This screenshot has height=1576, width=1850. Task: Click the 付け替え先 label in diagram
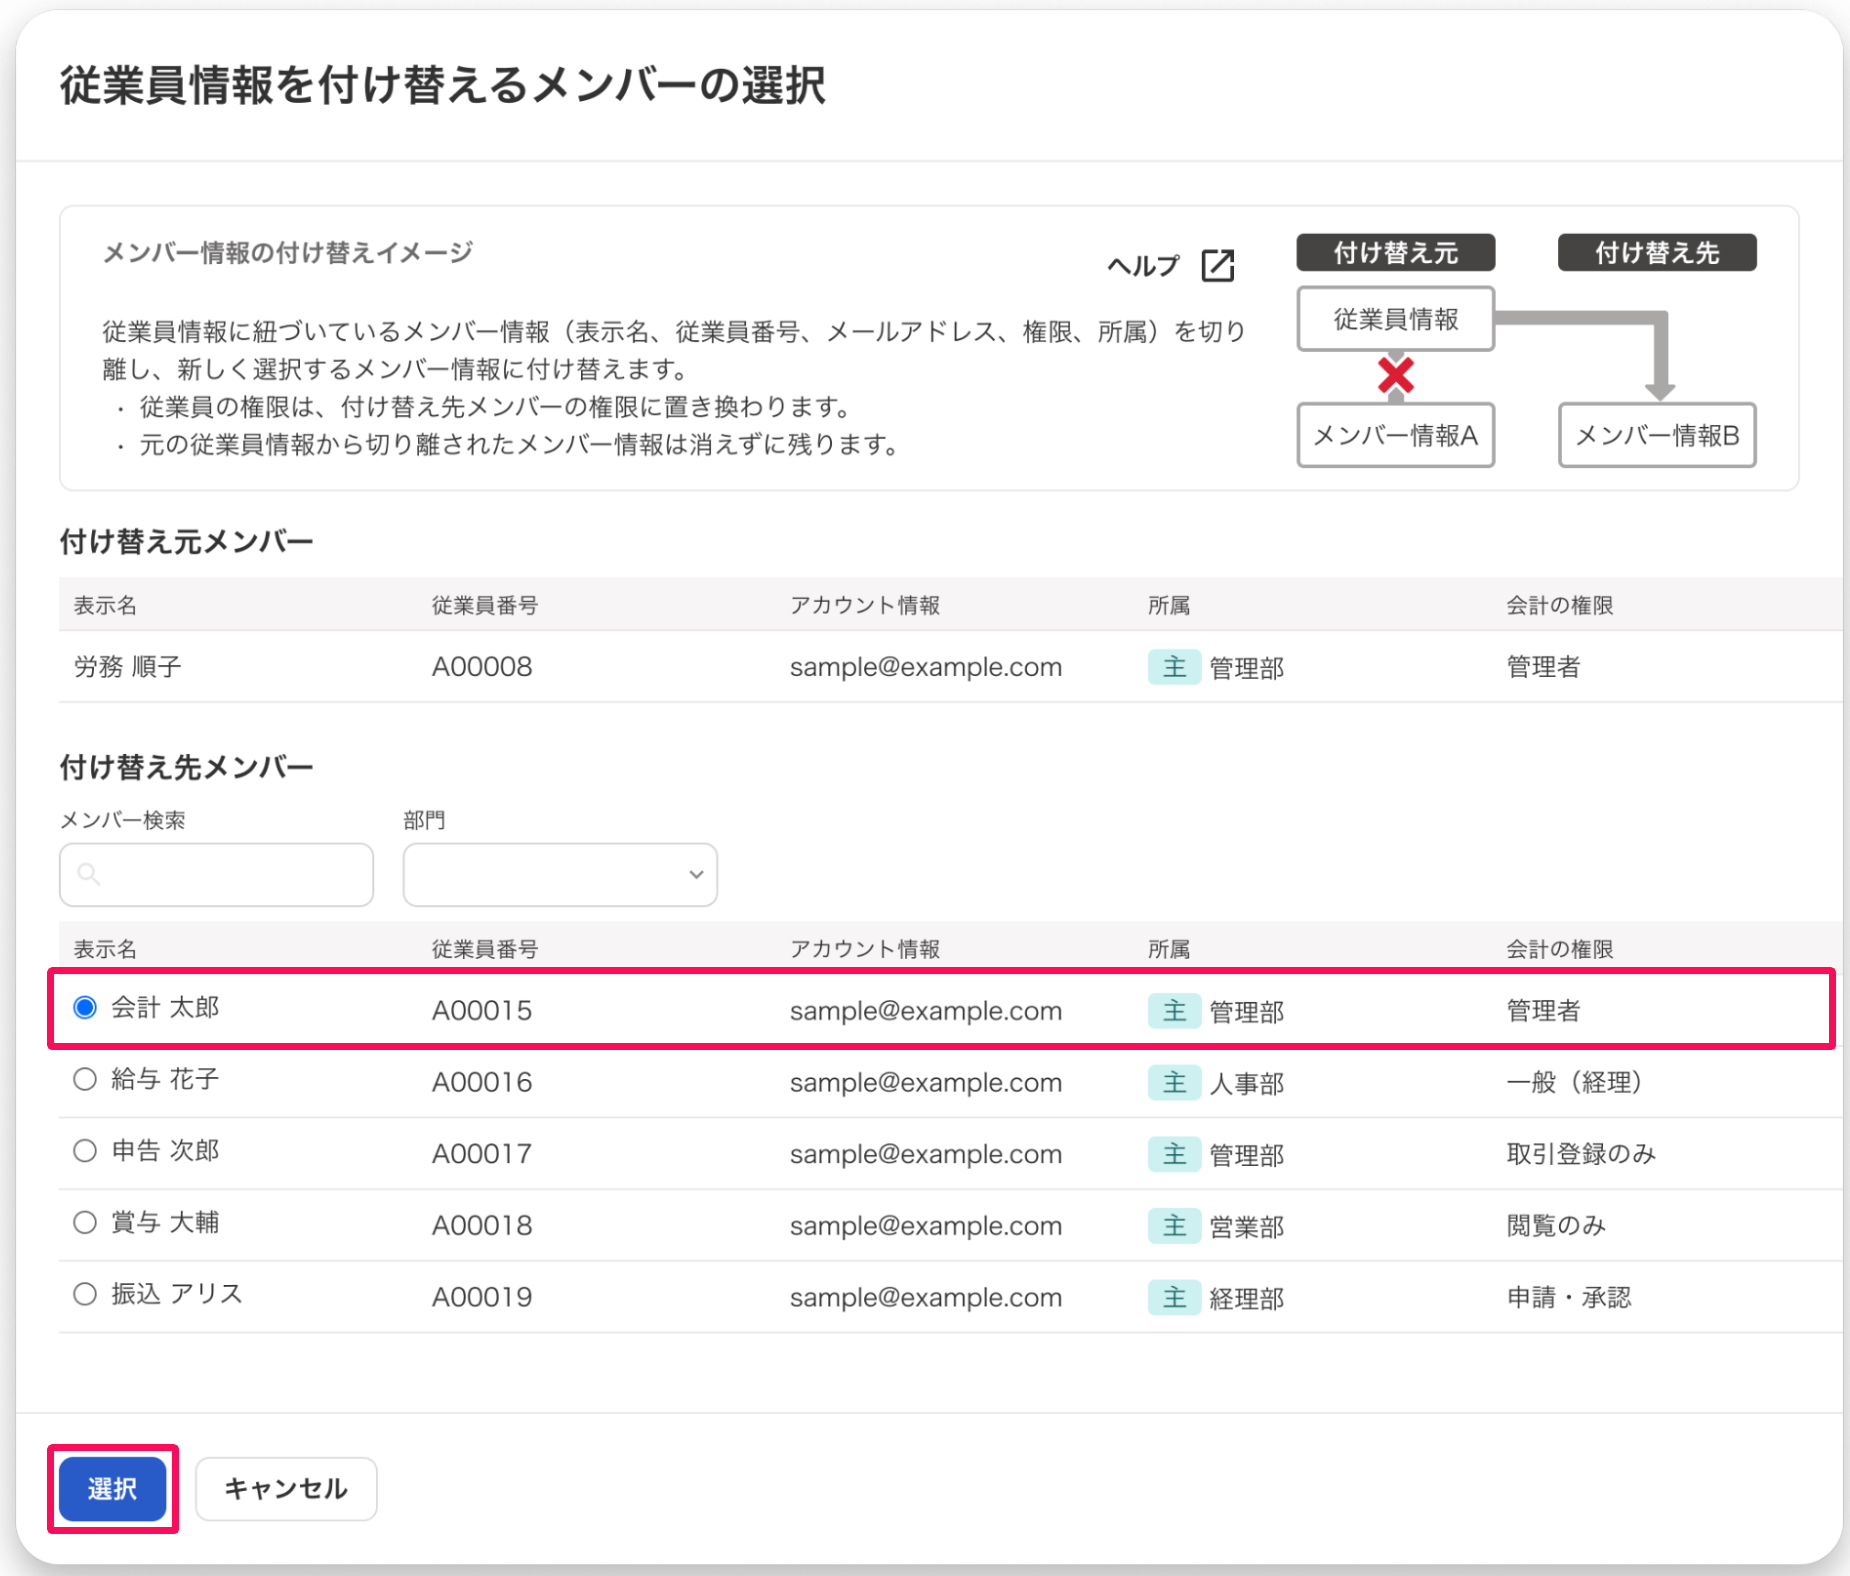(x=1657, y=253)
